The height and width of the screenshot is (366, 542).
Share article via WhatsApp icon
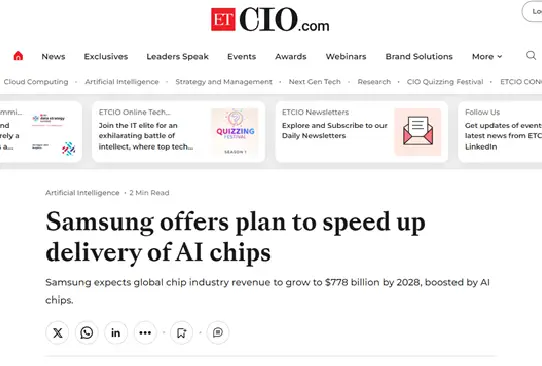click(87, 333)
